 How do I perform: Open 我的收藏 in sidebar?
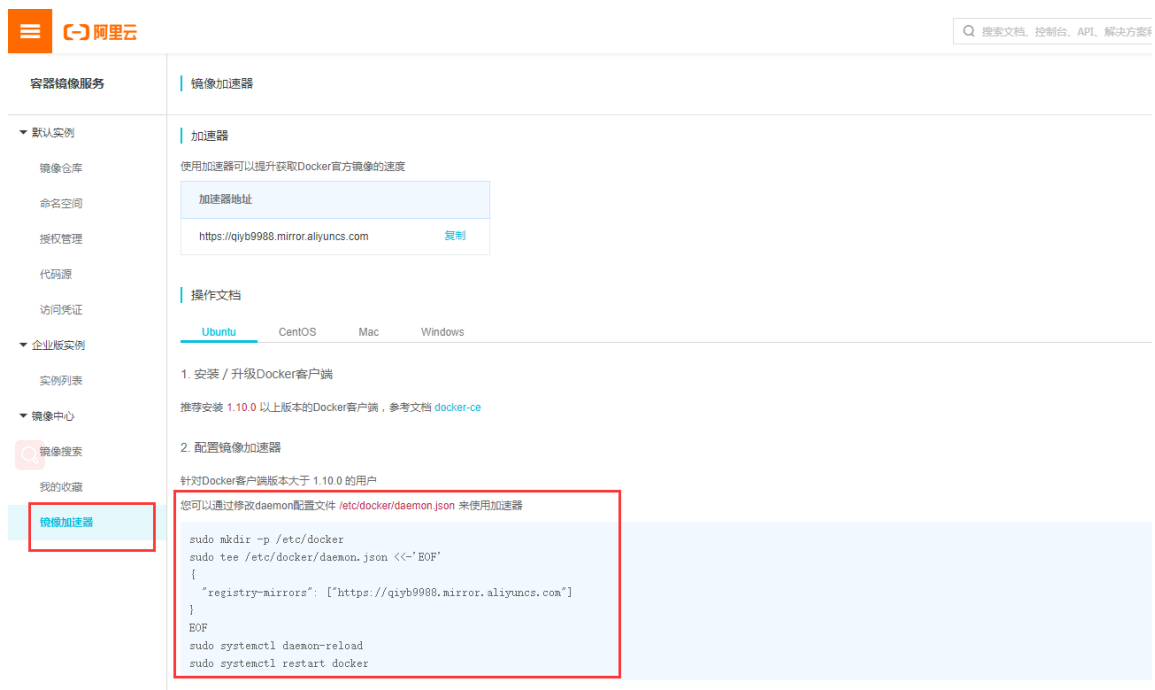61,487
